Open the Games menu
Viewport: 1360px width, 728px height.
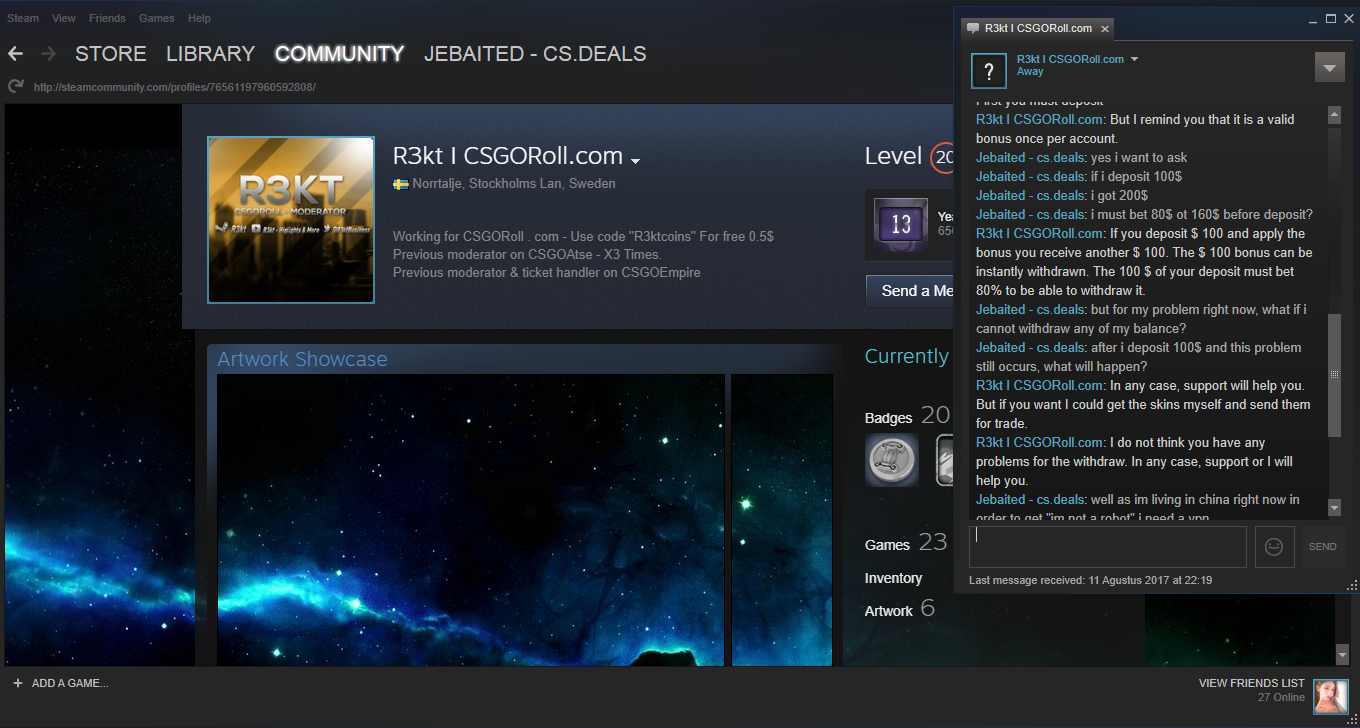156,18
